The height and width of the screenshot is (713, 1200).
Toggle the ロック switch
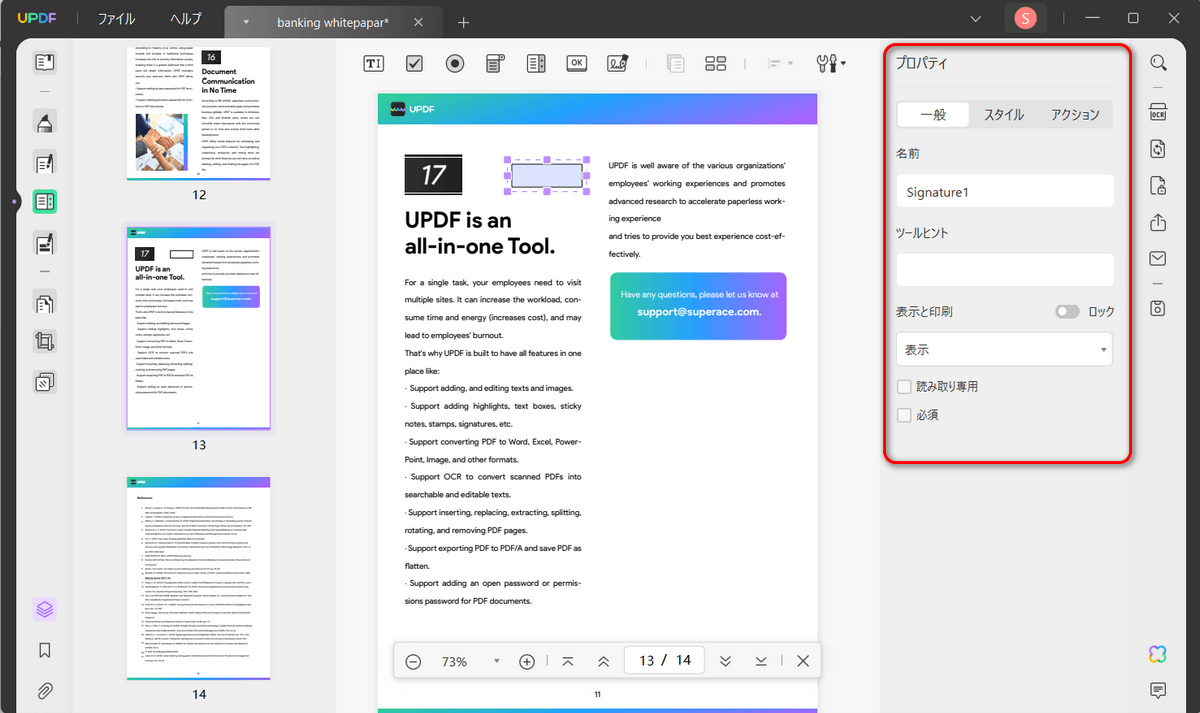(1067, 312)
